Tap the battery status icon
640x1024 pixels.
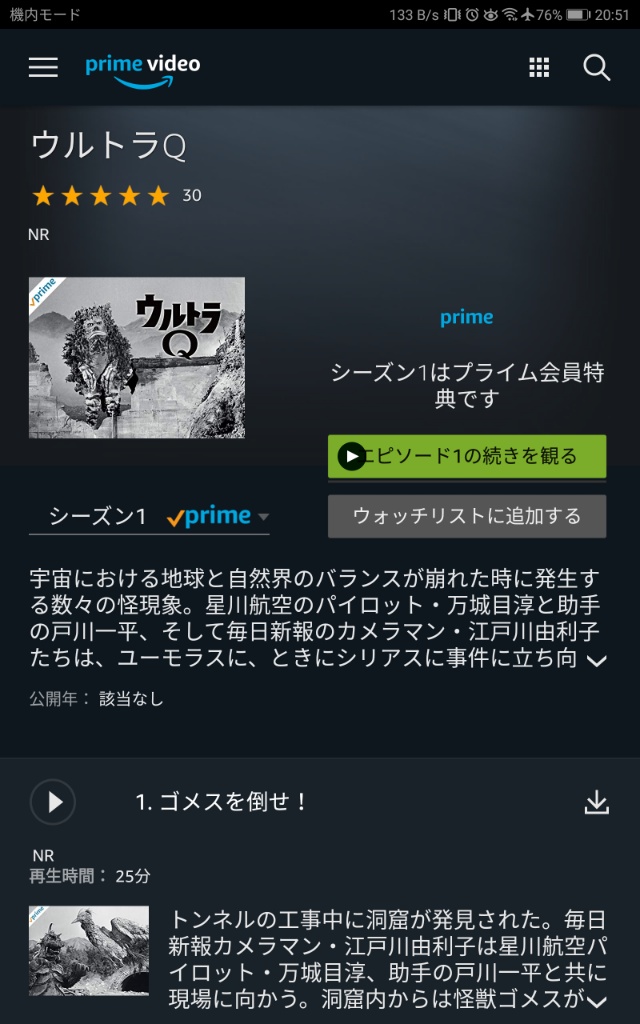[x=578, y=14]
